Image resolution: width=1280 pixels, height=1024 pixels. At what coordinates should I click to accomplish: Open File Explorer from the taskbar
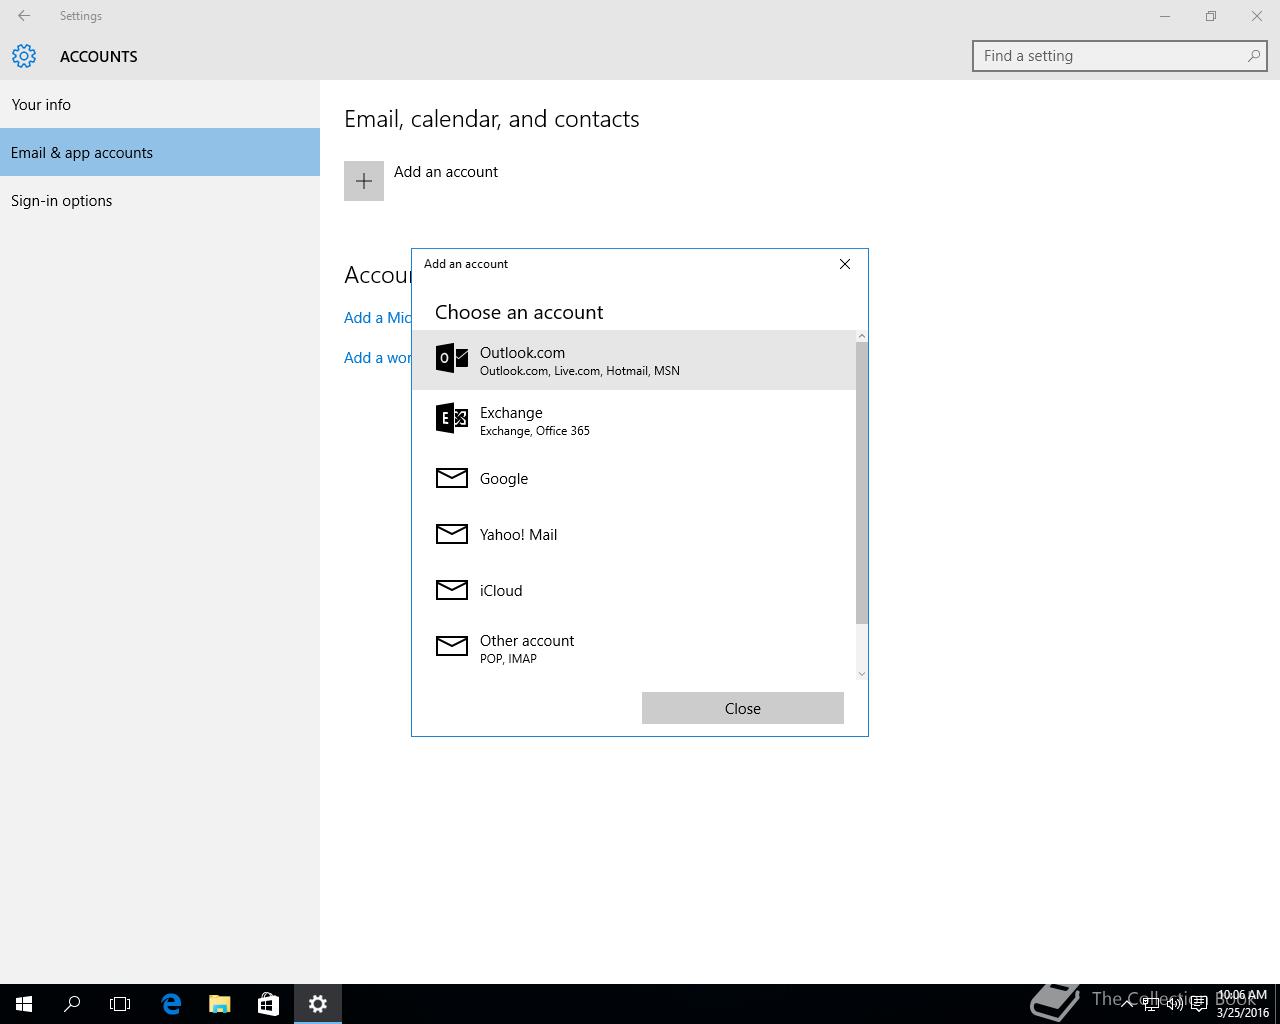pos(219,1004)
